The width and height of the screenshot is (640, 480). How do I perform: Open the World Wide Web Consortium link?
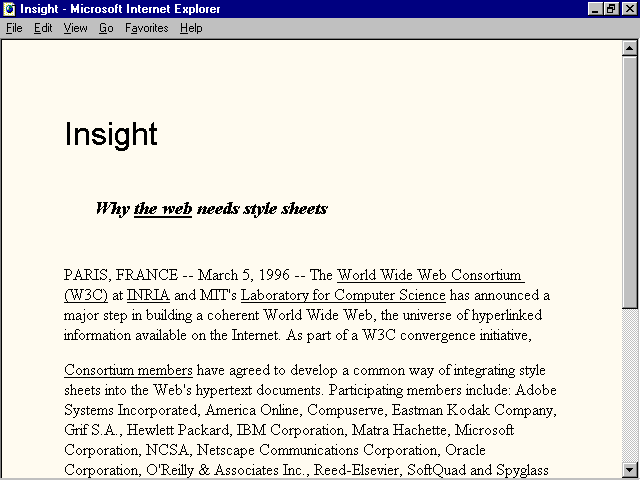pos(430,275)
